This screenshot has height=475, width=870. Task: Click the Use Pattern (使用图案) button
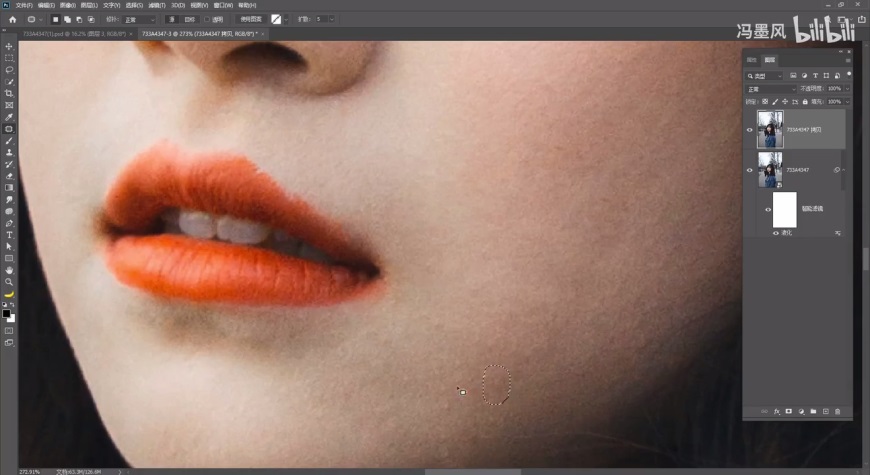tap(250, 19)
